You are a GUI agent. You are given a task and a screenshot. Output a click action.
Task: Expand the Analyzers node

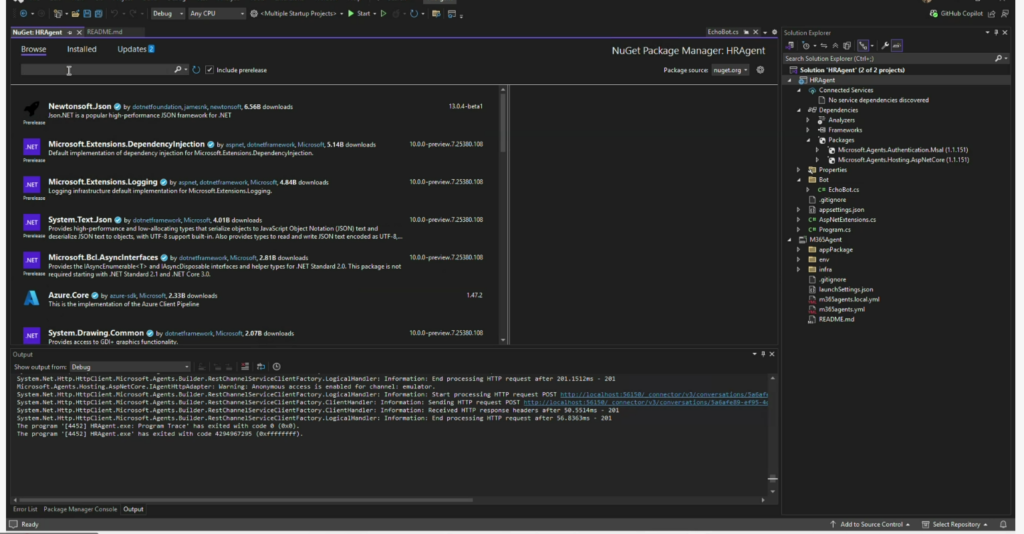pyautogui.click(x=808, y=120)
